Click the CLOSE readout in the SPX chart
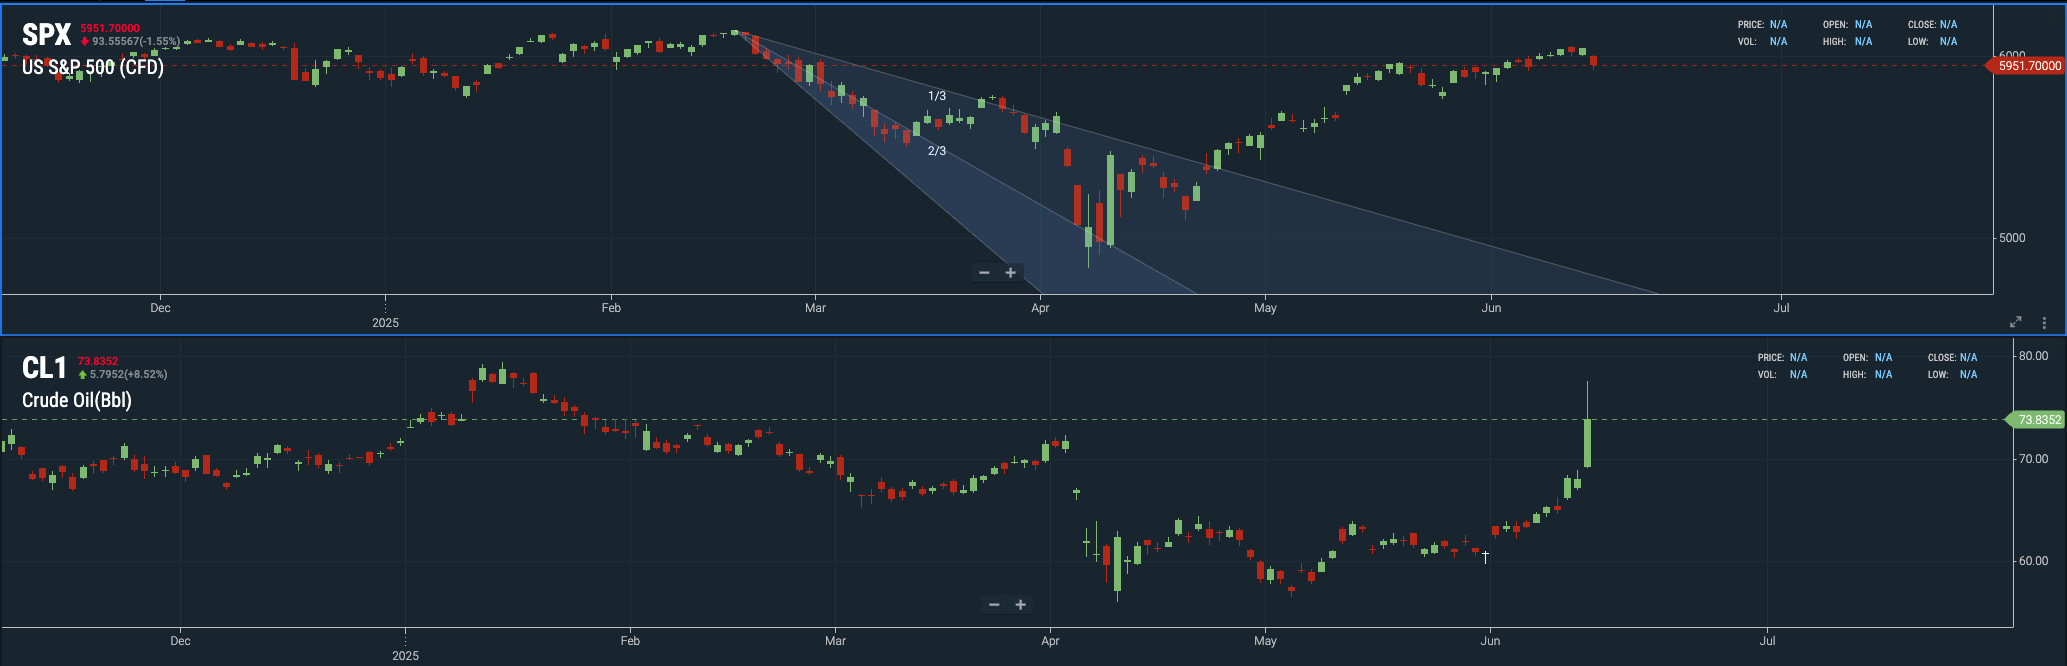The width and height of the screenshot is (2067, 666). pos(1933,25)
